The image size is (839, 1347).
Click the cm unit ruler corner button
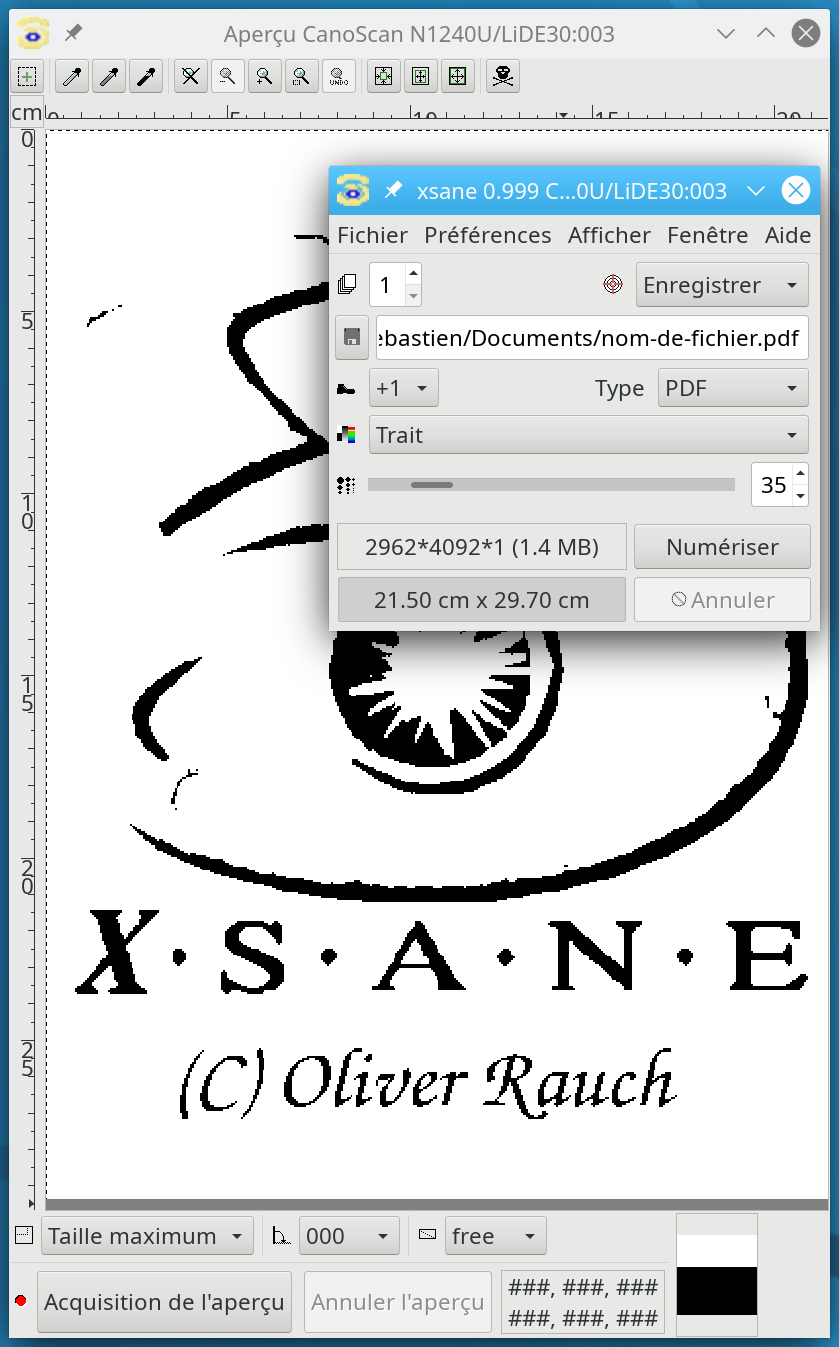point(26,114)
